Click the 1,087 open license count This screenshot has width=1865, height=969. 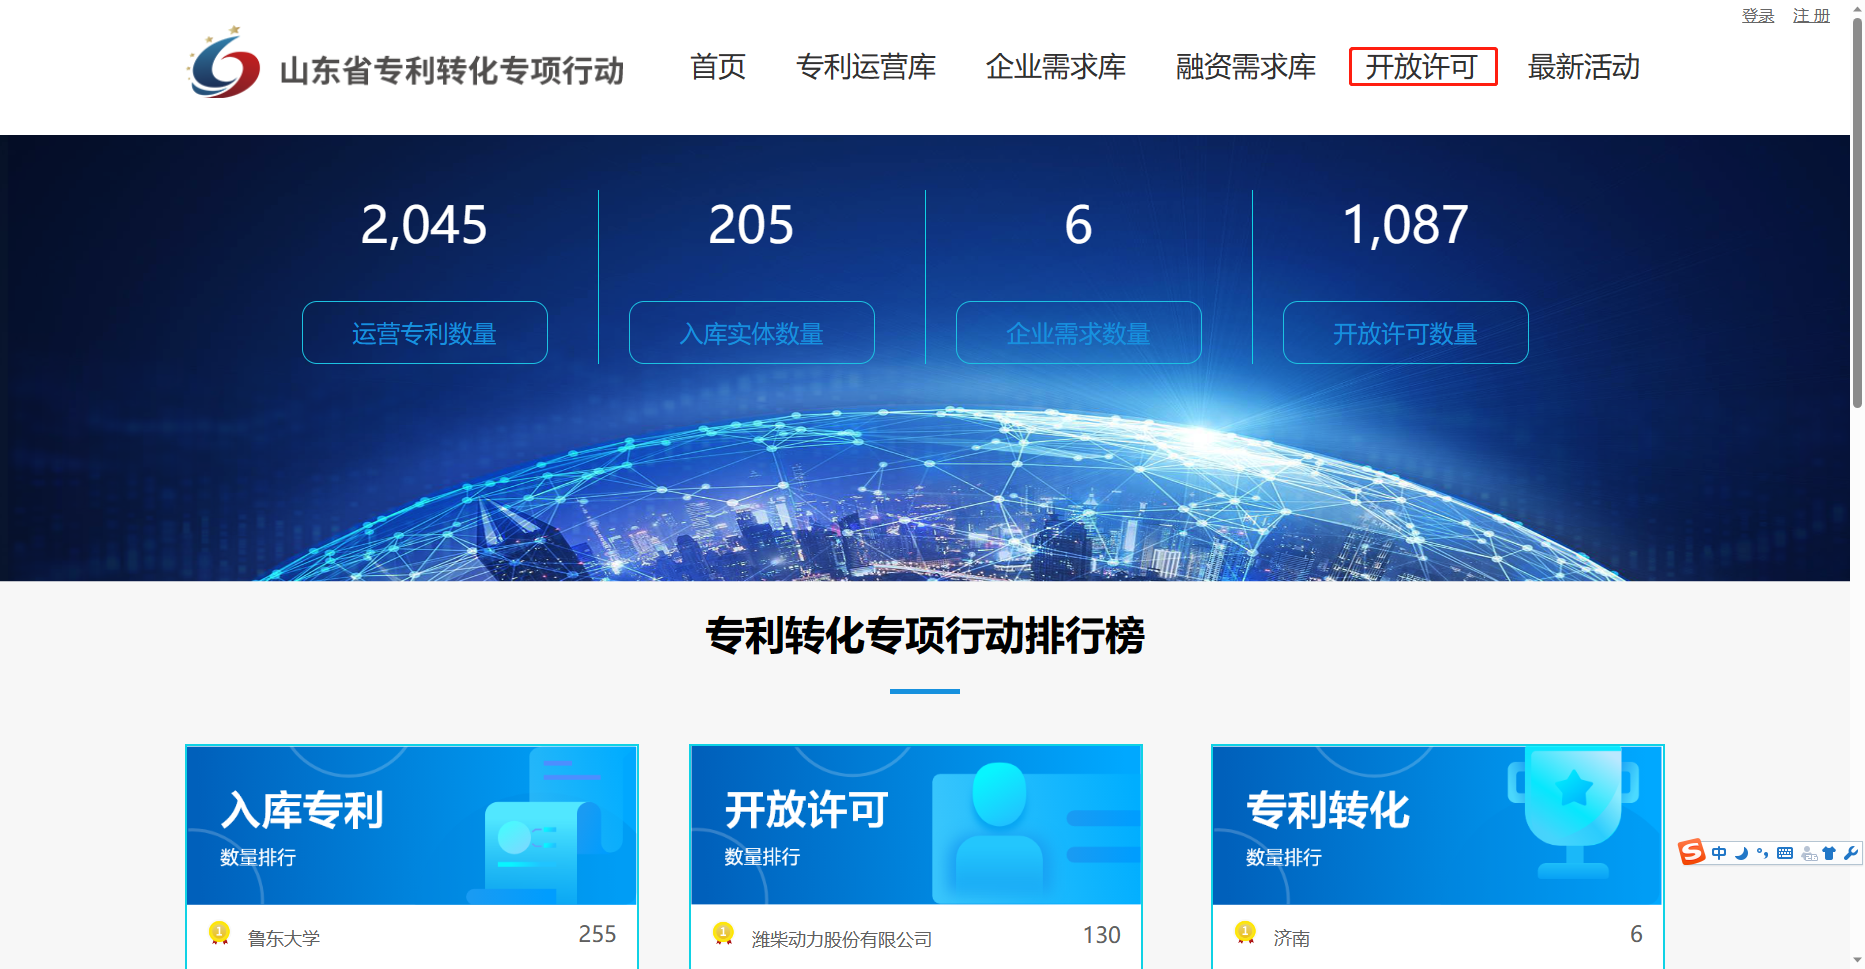[1405, 224]
